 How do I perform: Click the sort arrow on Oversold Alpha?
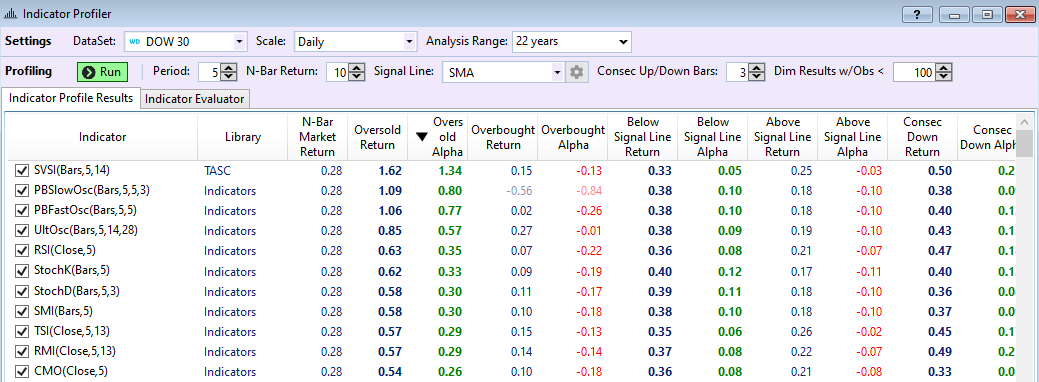421,137
